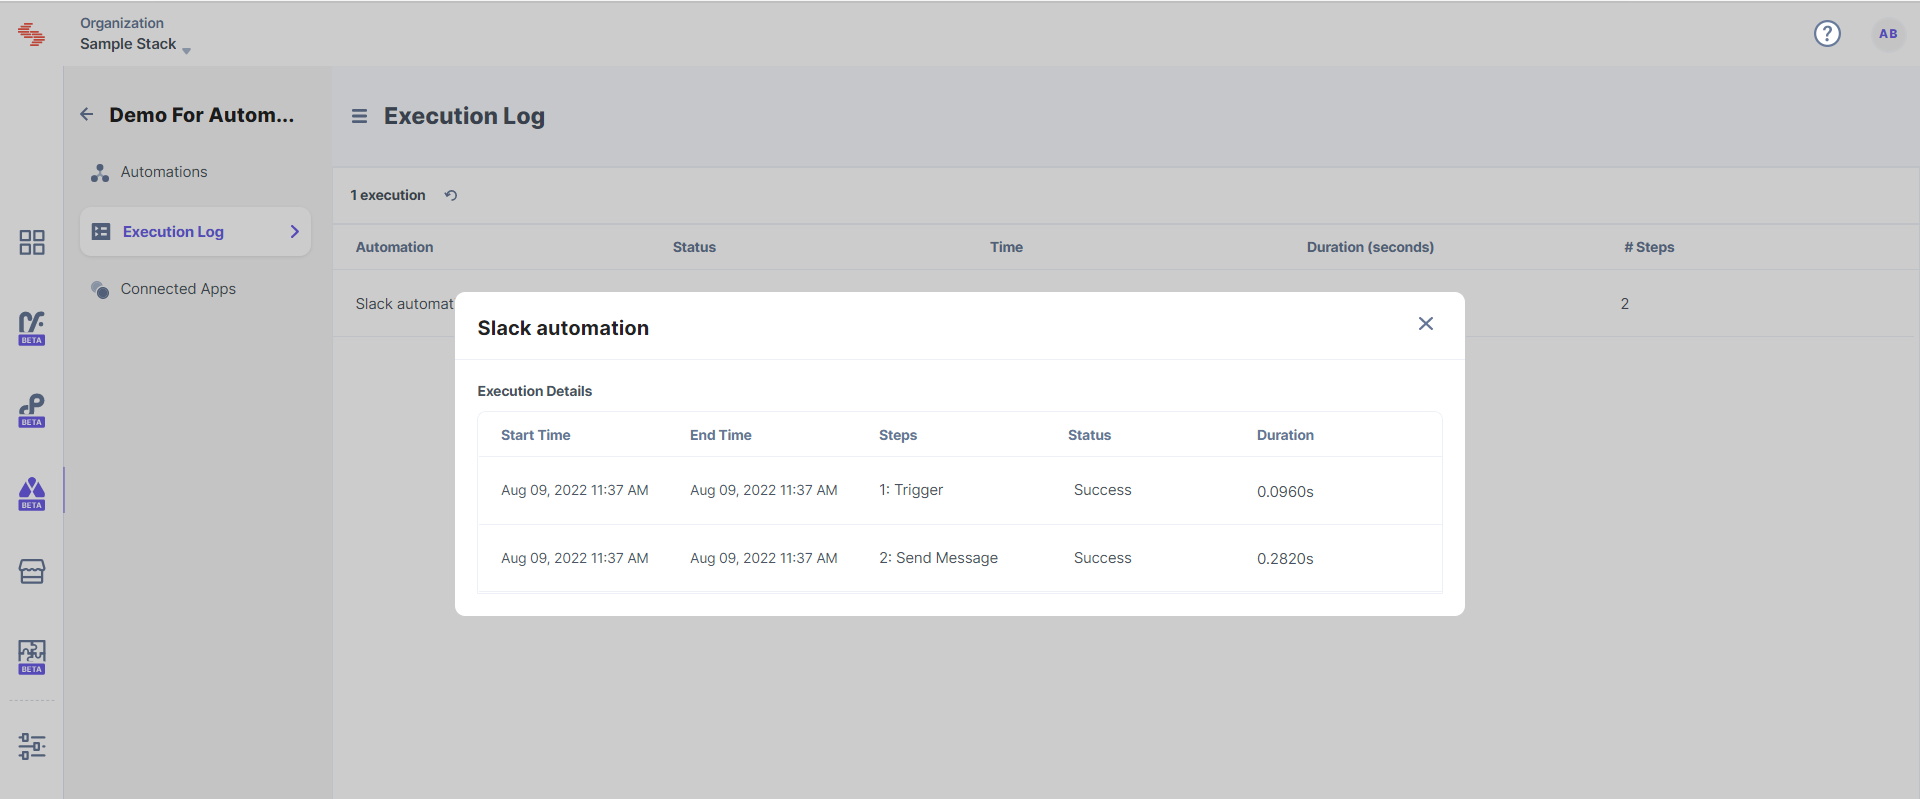Select the 1: Trigger step row
Image resolution: width=1920 pixels, height=799 pixels.
960,490
